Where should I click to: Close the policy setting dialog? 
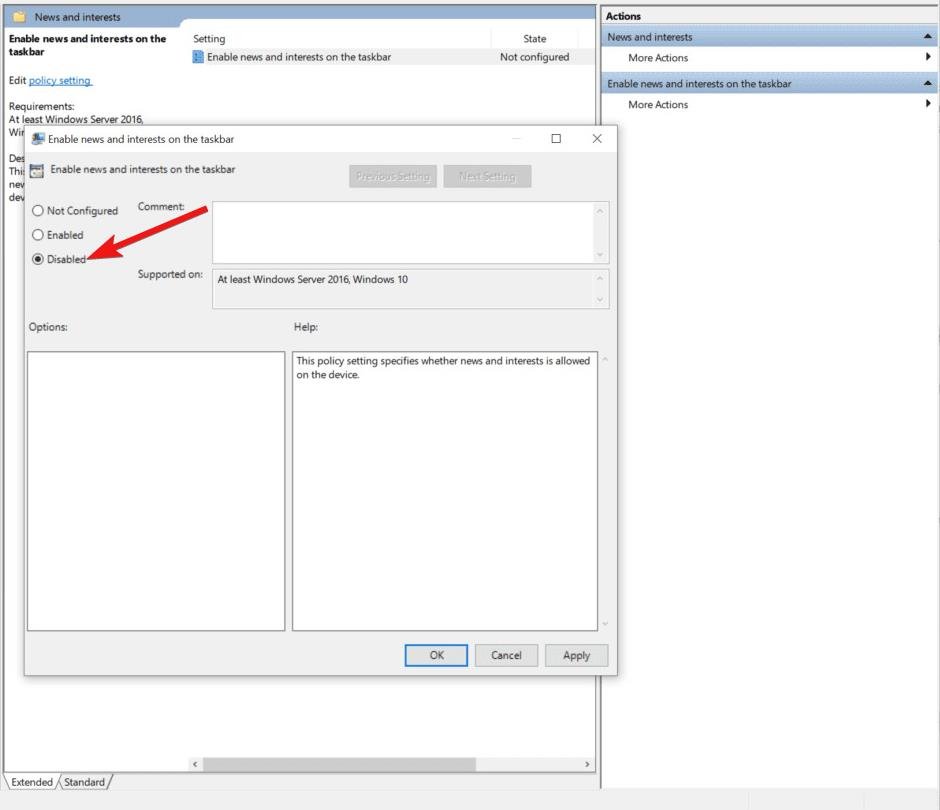pos(597,138)
